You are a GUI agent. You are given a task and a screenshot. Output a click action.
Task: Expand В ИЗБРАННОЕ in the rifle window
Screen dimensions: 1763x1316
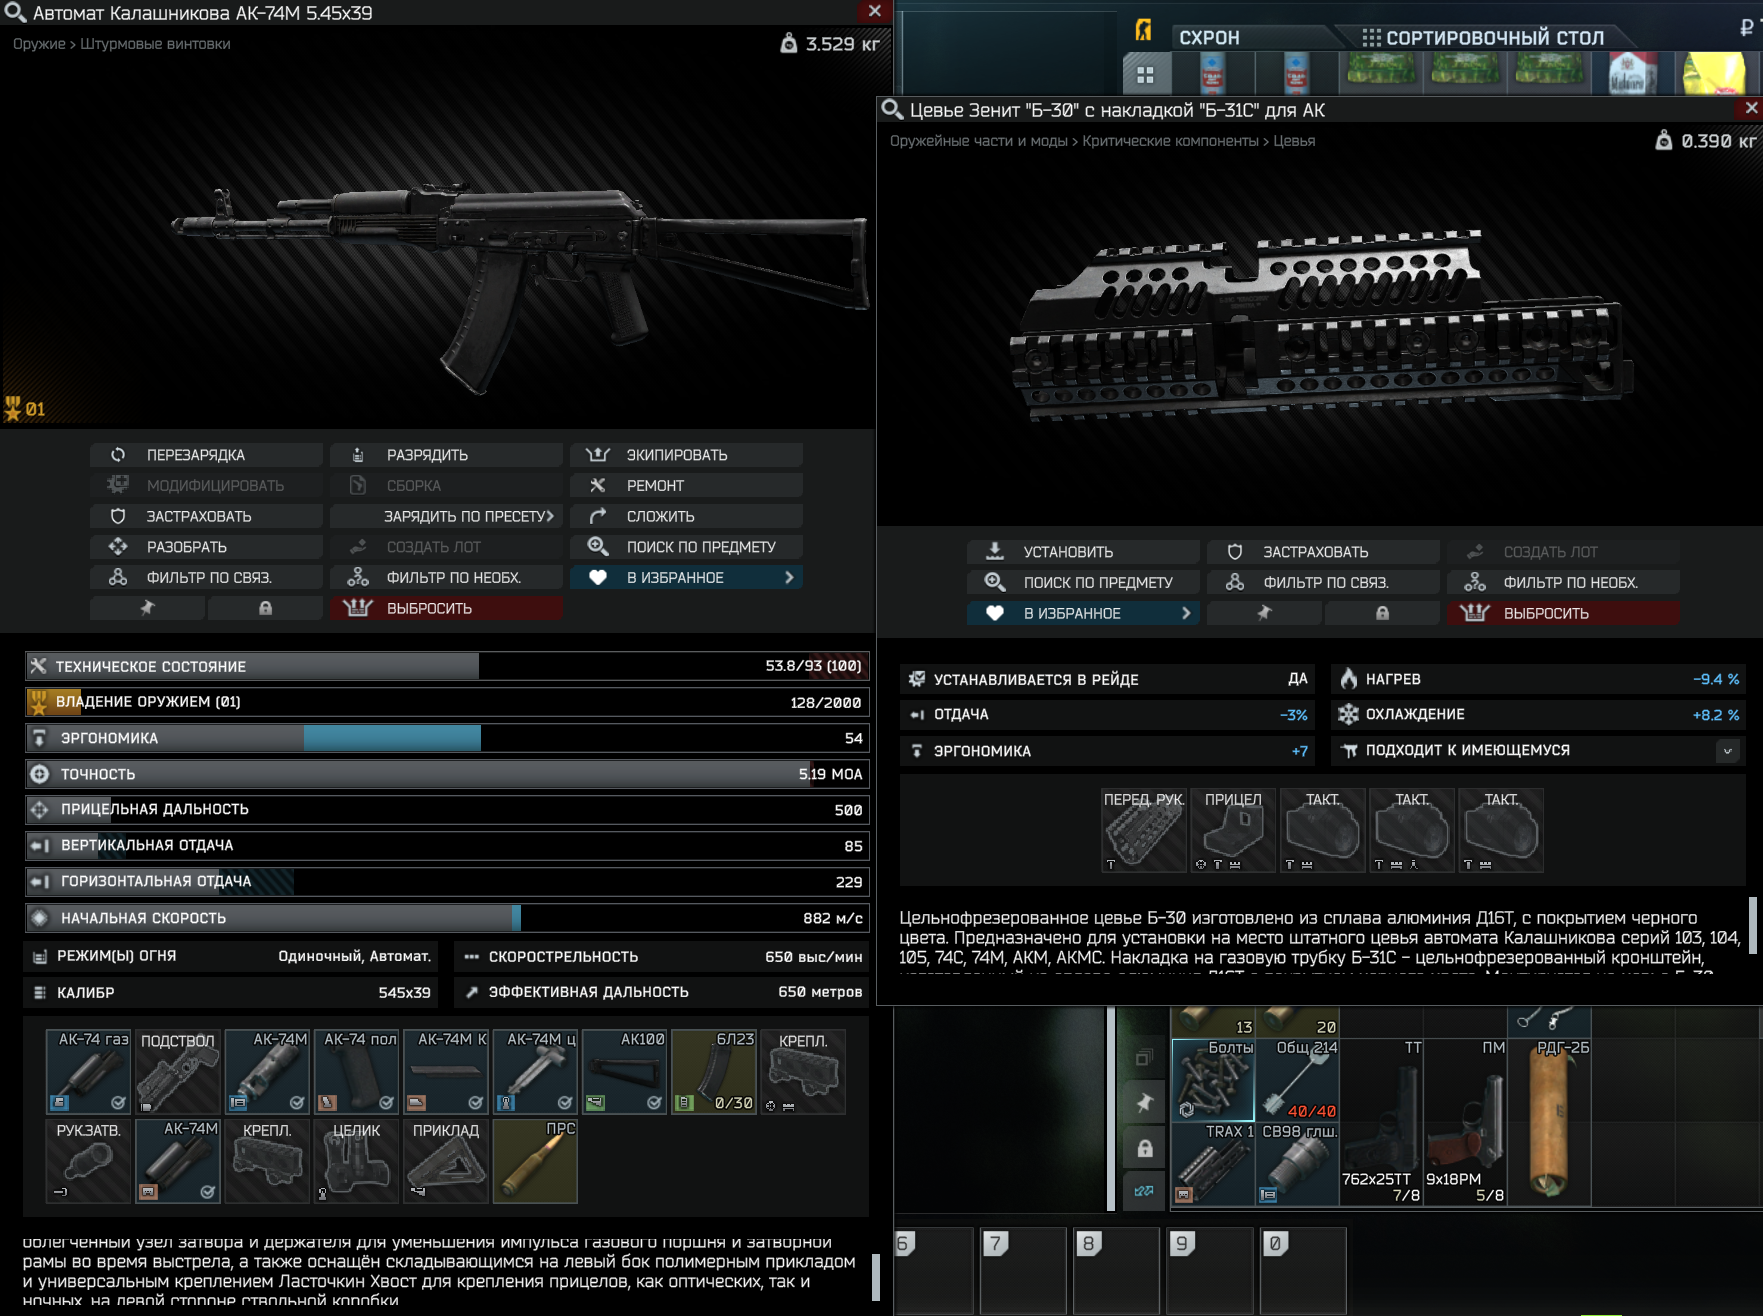pos(686,578)
